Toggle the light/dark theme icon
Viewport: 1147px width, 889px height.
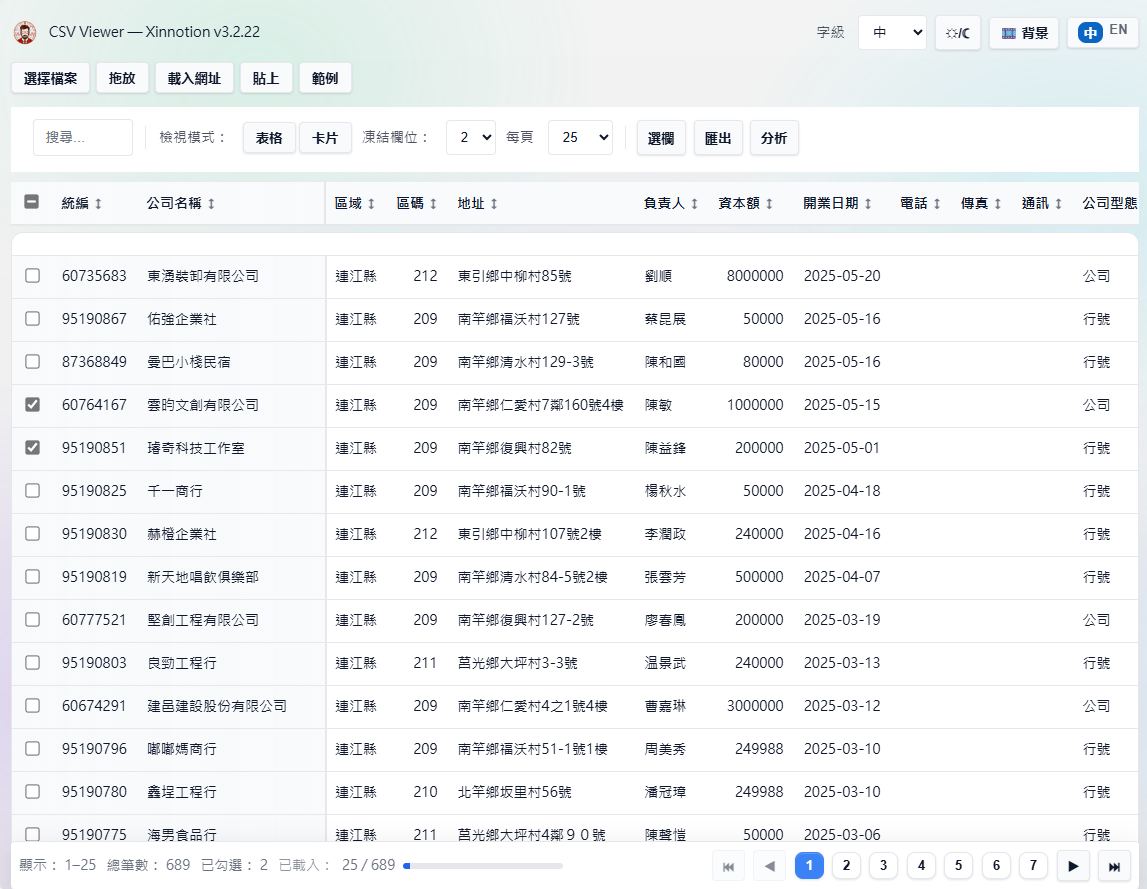(958, 33)
